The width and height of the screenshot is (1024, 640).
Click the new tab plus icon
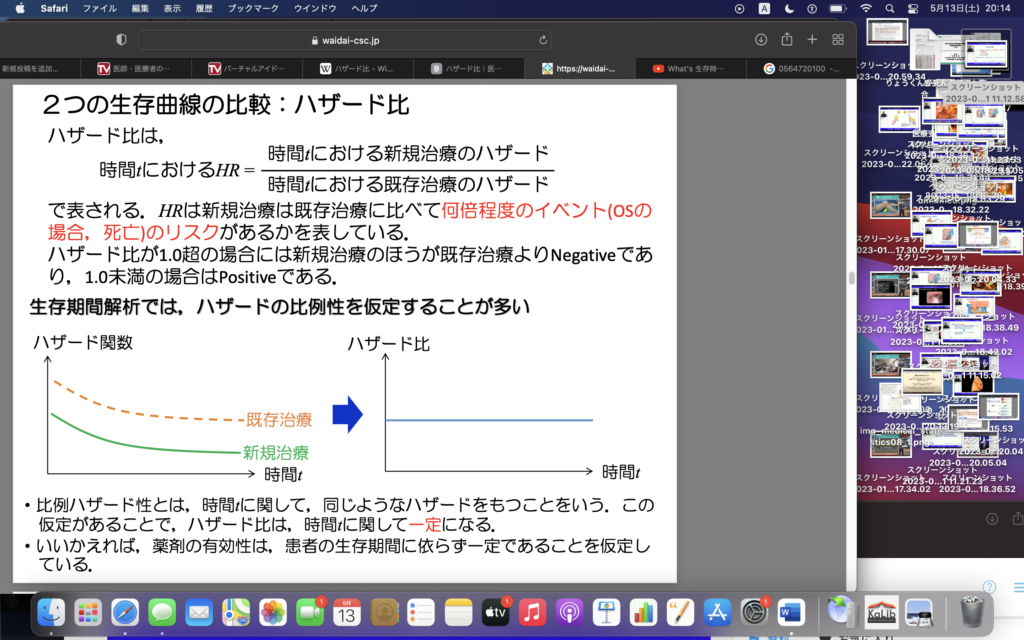click(x=812, y=39)
